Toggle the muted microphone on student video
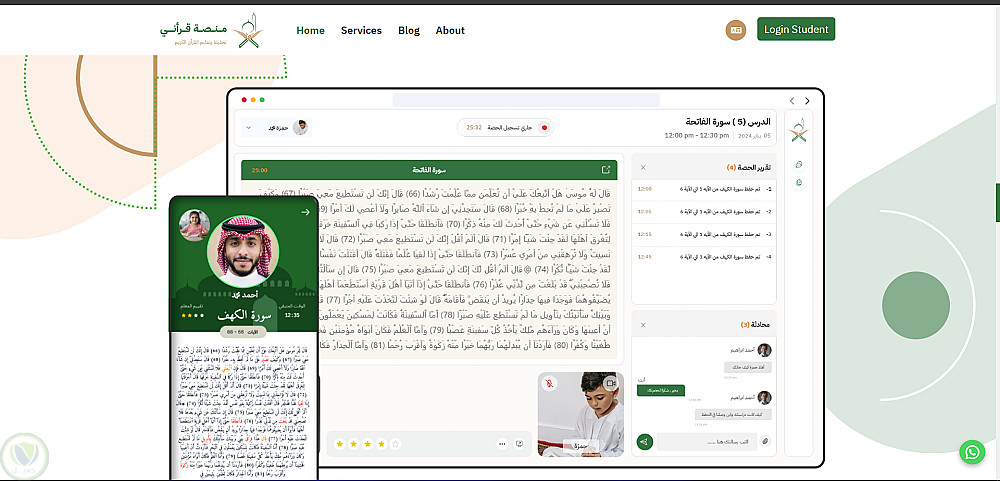Screen dimensions: 1000x481 548,383
